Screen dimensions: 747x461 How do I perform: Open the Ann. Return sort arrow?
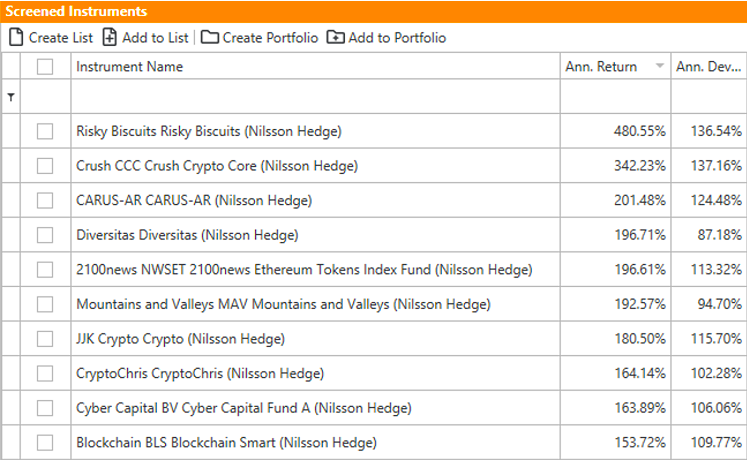660,66
